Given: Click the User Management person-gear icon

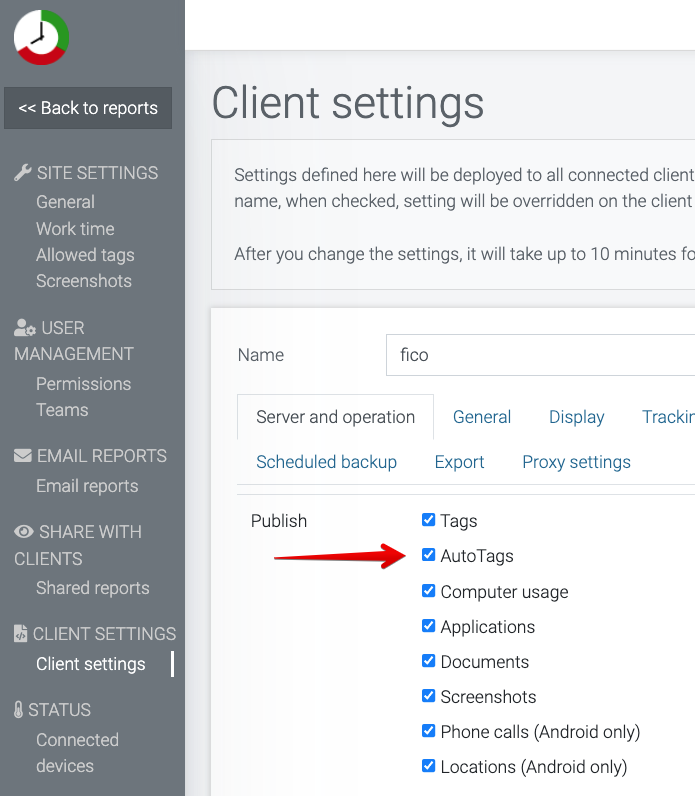Looking at the screenshot, I should click(x=24, y=328).
